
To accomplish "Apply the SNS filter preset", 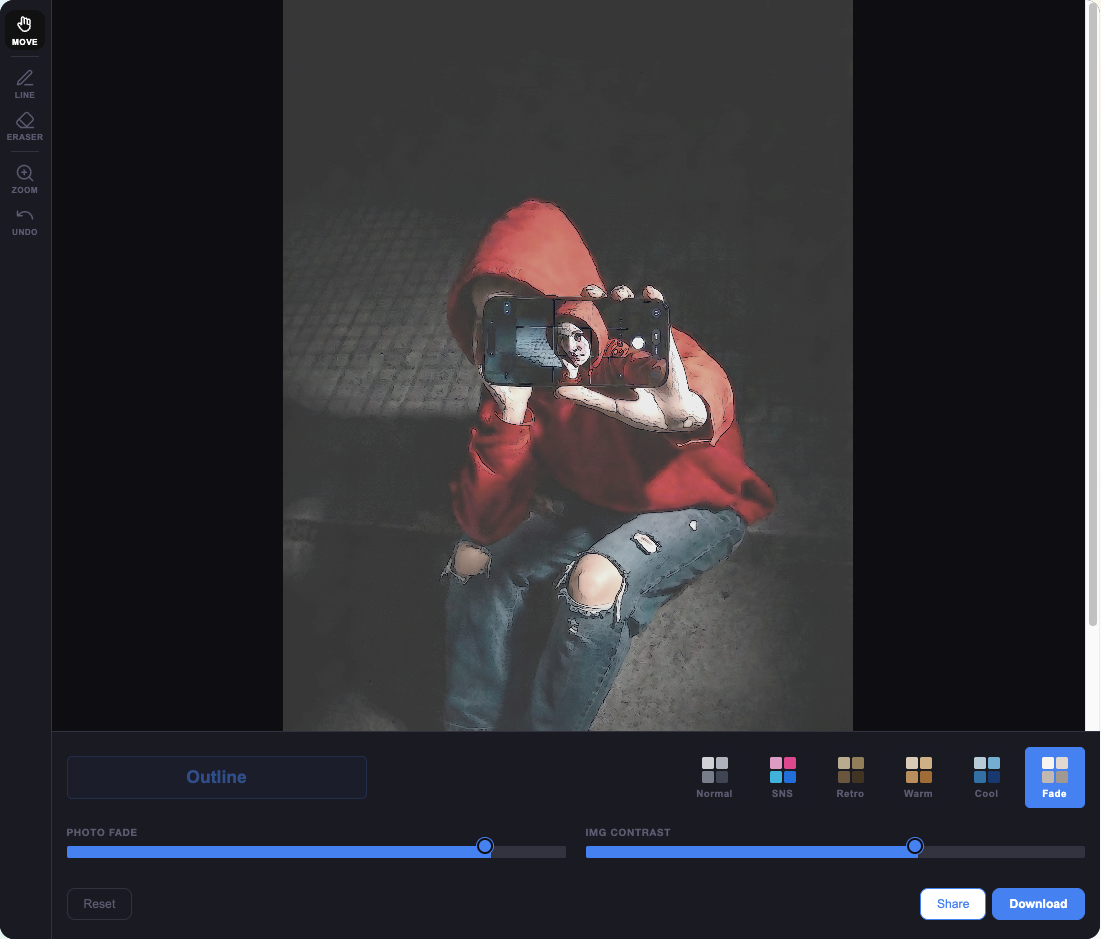I will click(782, 777).
